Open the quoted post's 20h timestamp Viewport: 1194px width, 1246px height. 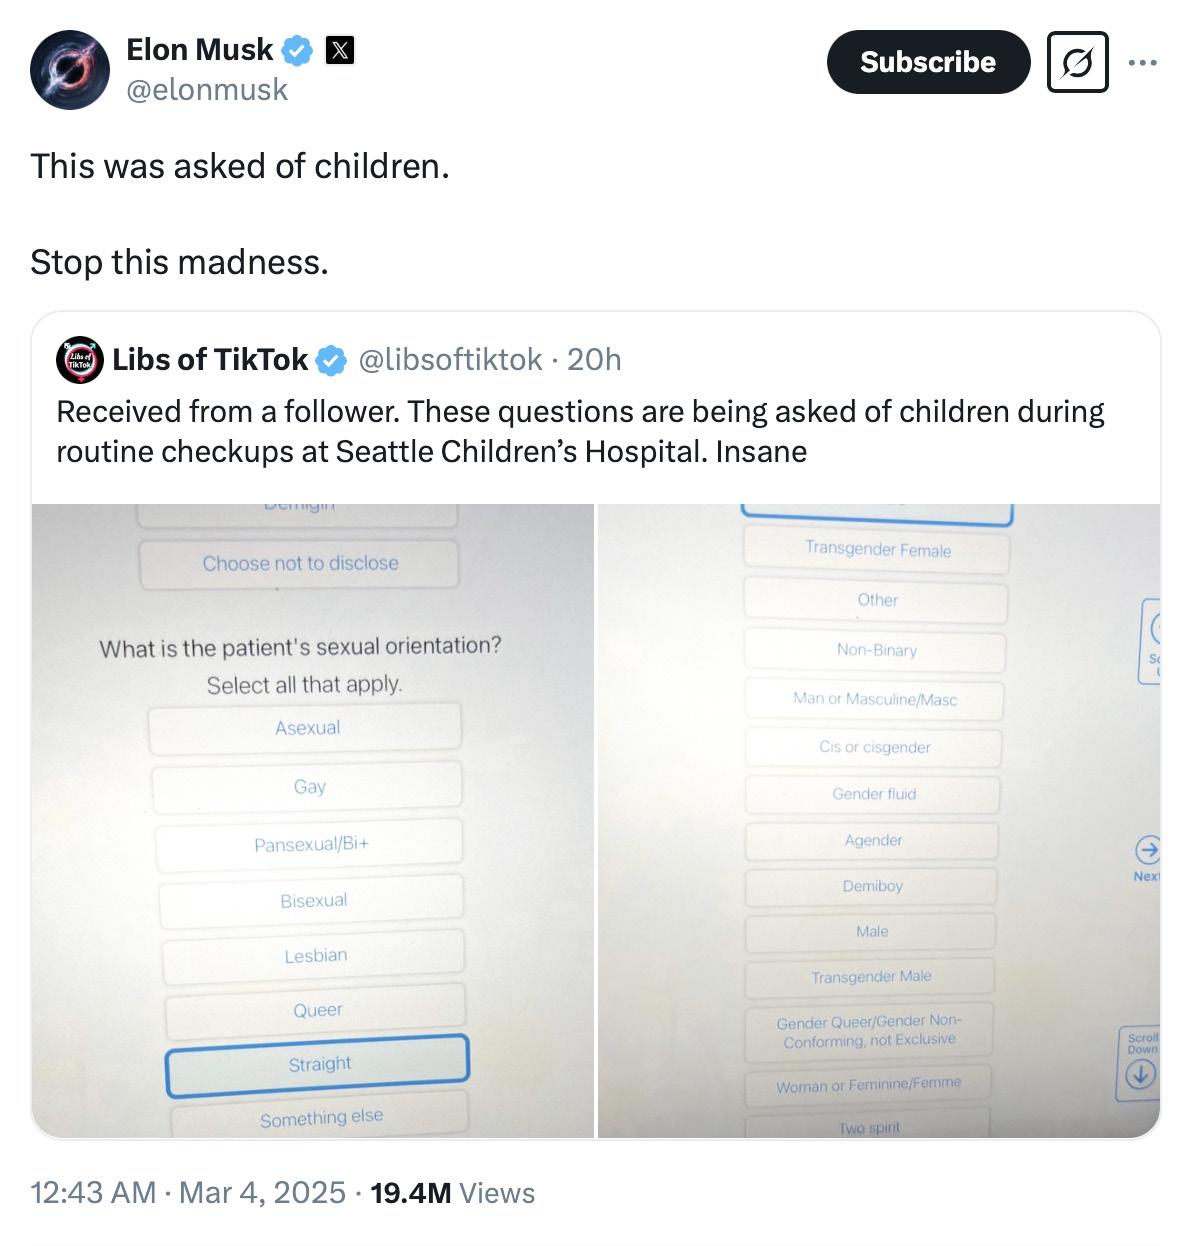point(594,360)
